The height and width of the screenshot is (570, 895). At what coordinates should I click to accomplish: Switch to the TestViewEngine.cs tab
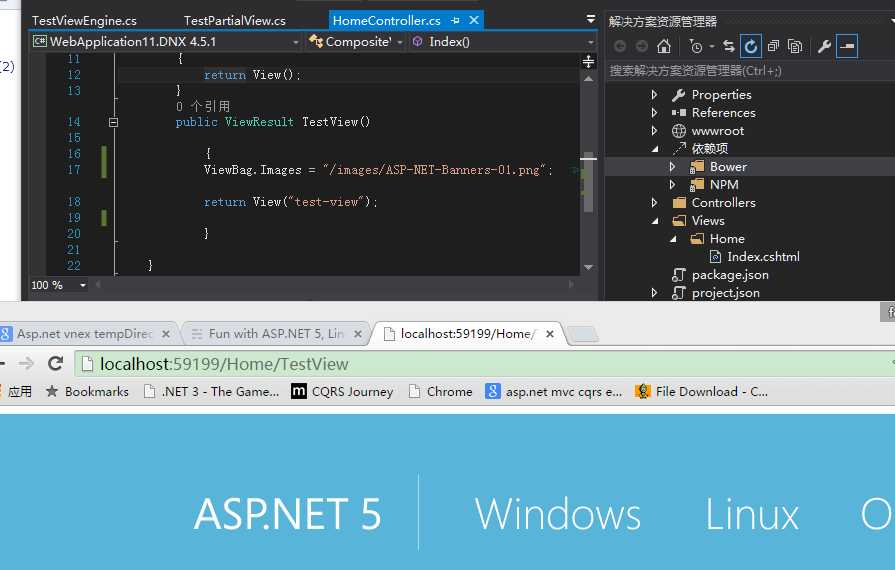point(84,21)
